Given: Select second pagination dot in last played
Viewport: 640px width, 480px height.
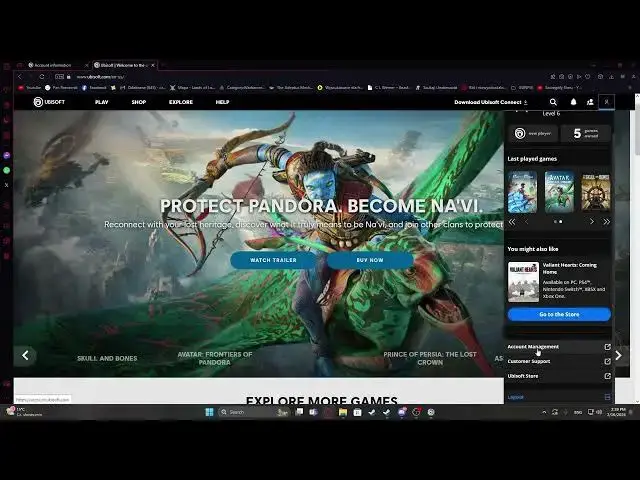Looking at the screenshot, I should 561,222.
